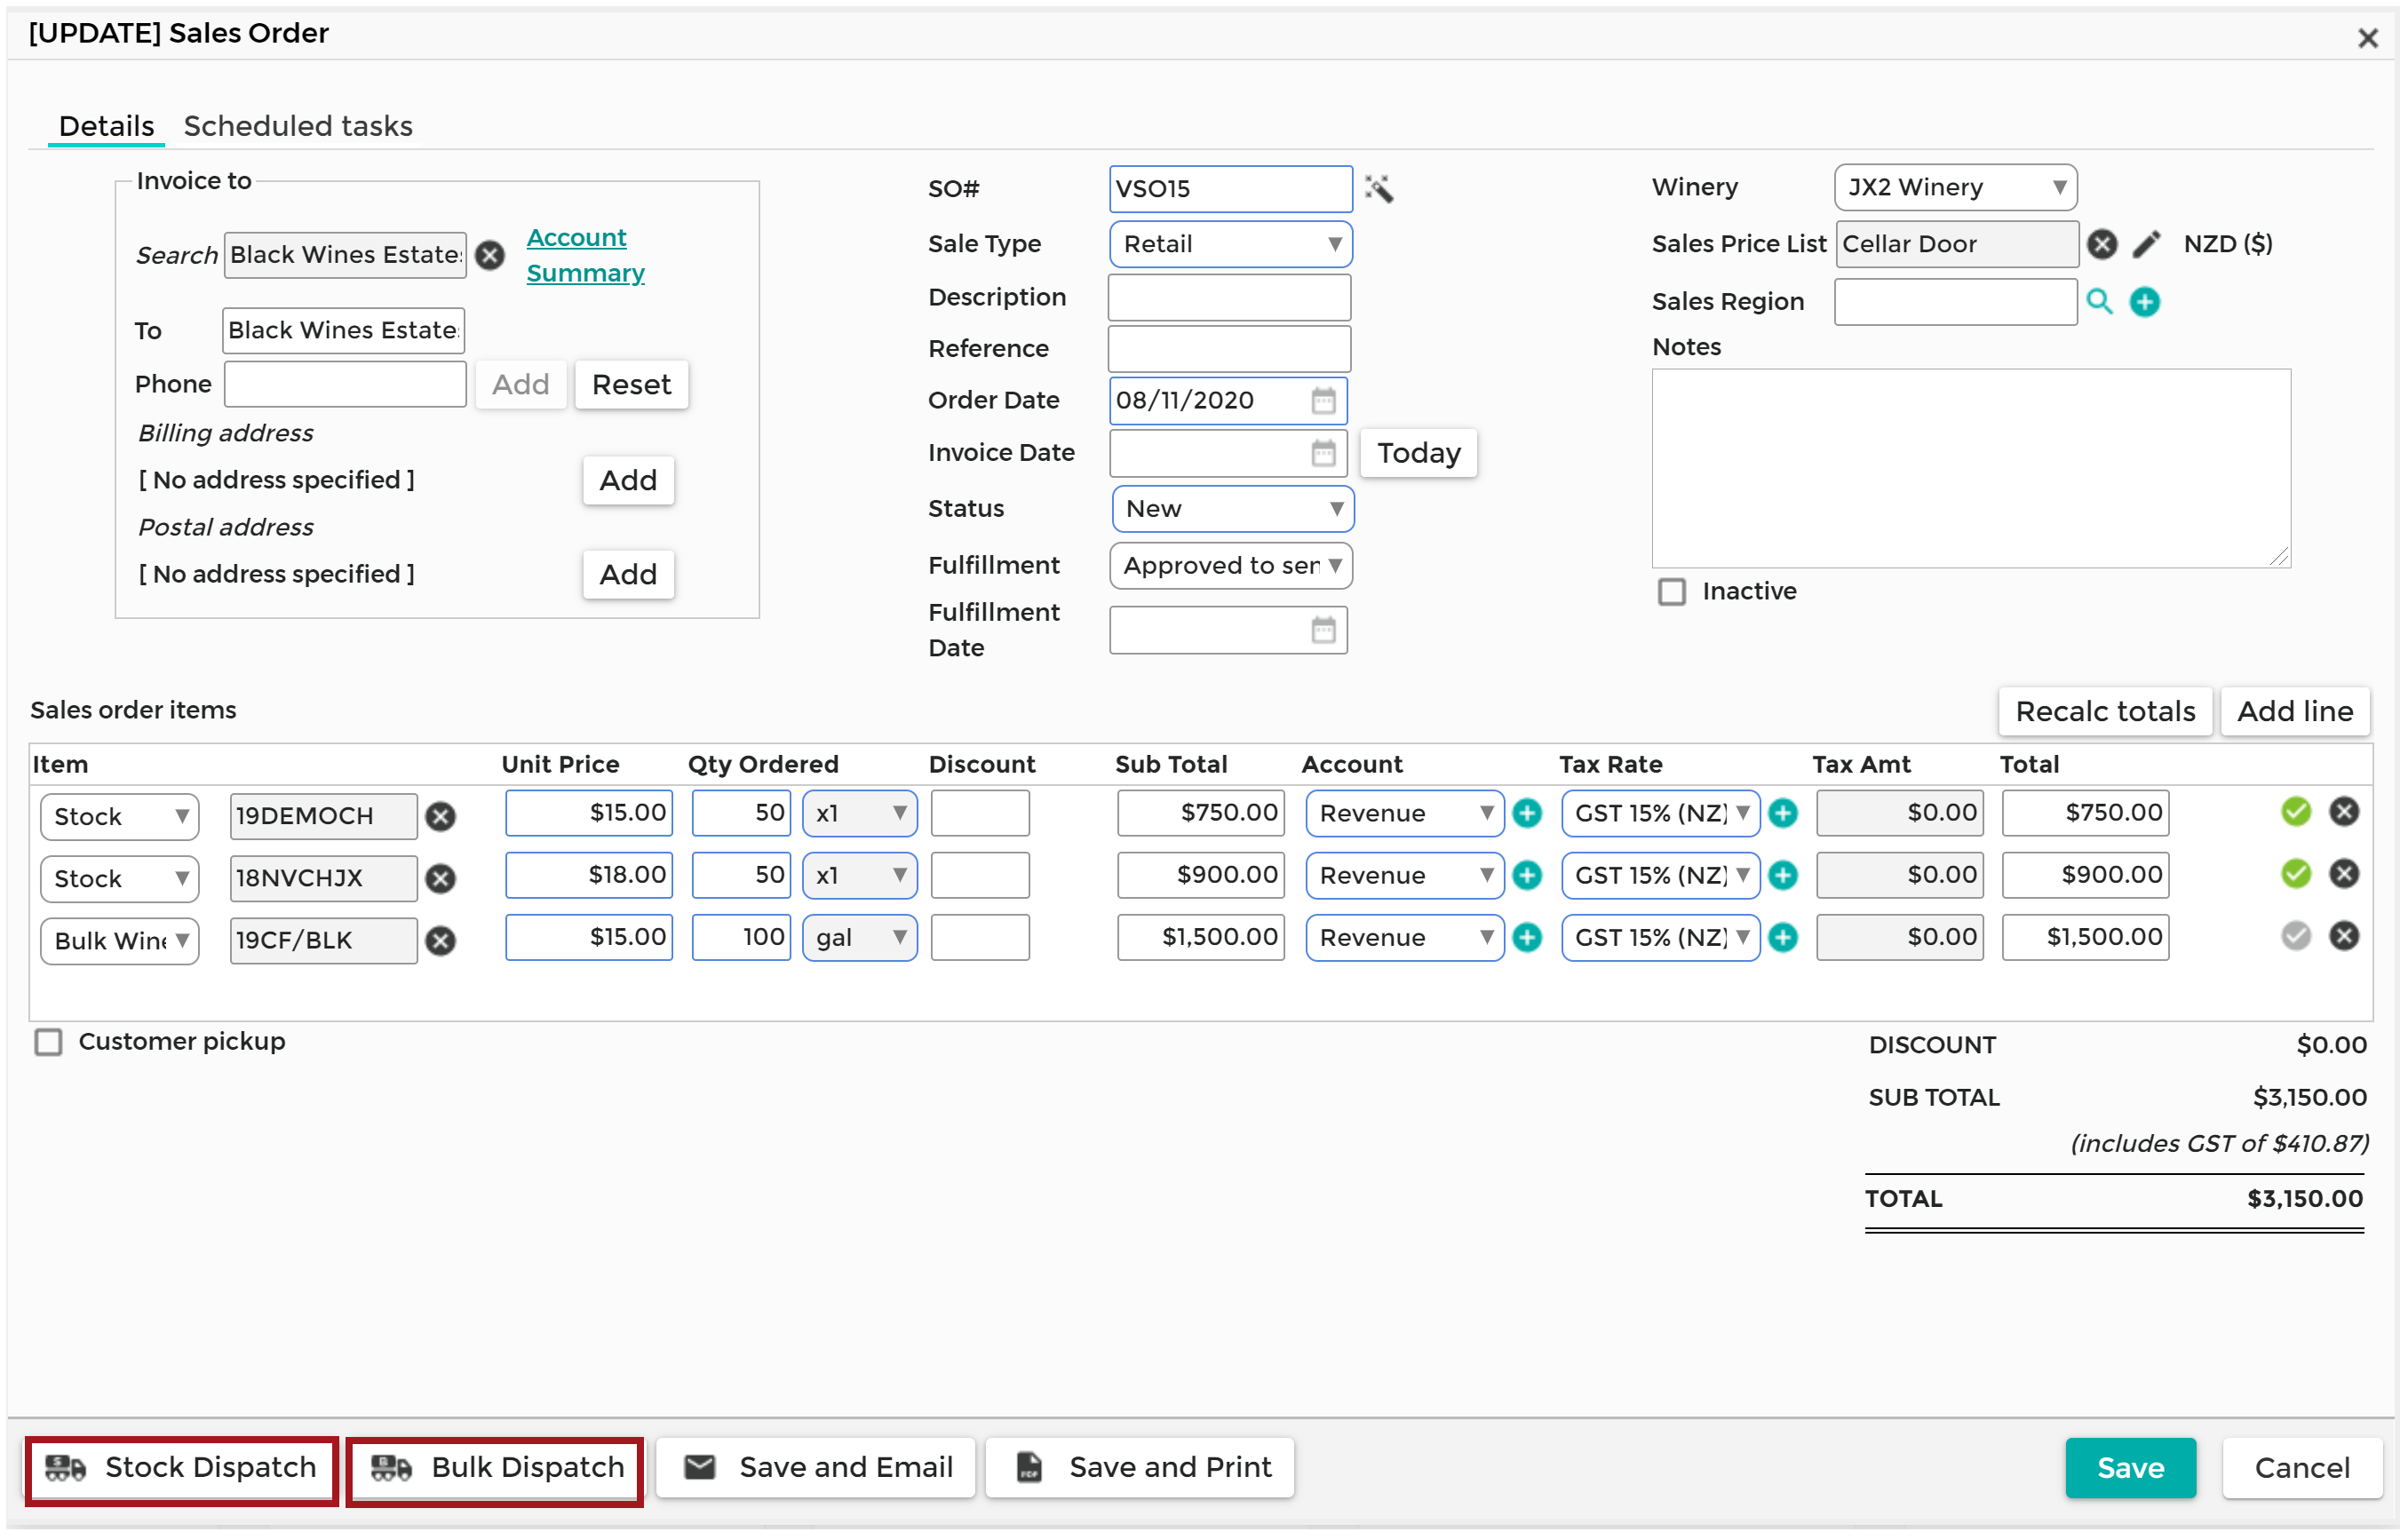Click grey check on the 19CF/BLK line
The image size is (2408, 1540).
tap(2295, 935)
